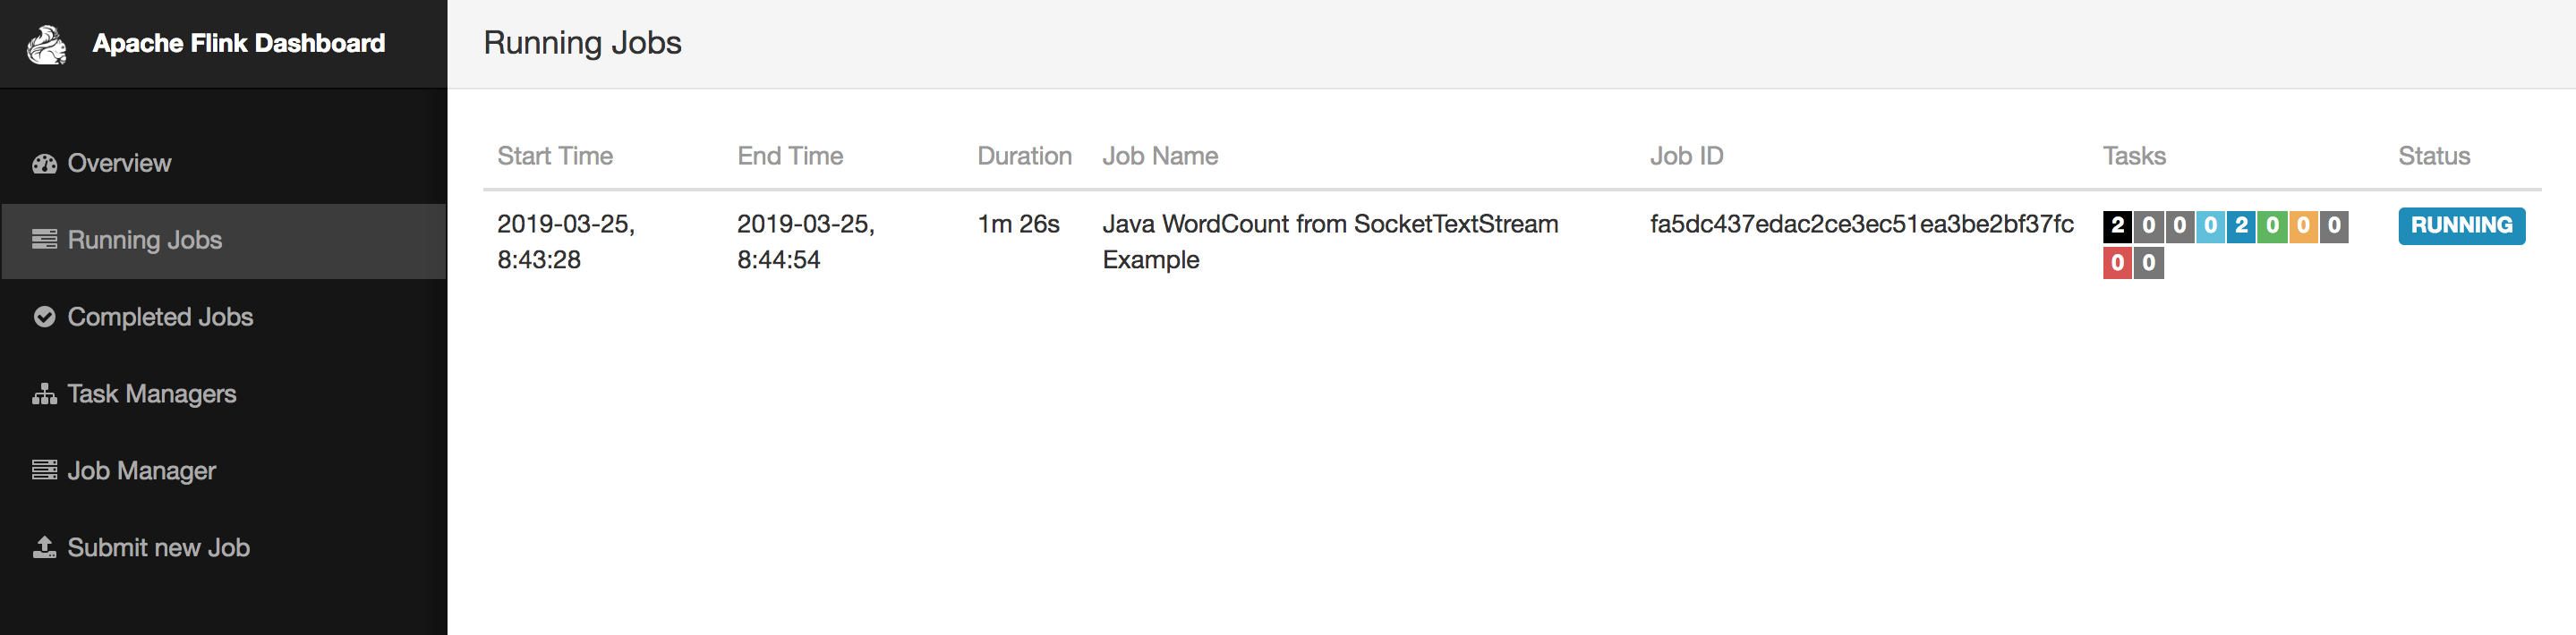This screenshot has height=635, width=2576.
Task: Open the Java WordCount job name link
Action: click(x=1329, y=225)
